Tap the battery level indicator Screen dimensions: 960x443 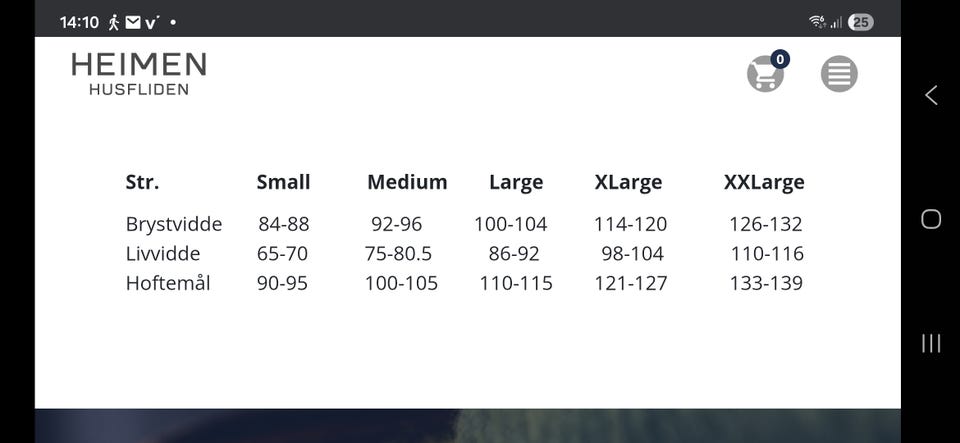(x=861, y=22)
